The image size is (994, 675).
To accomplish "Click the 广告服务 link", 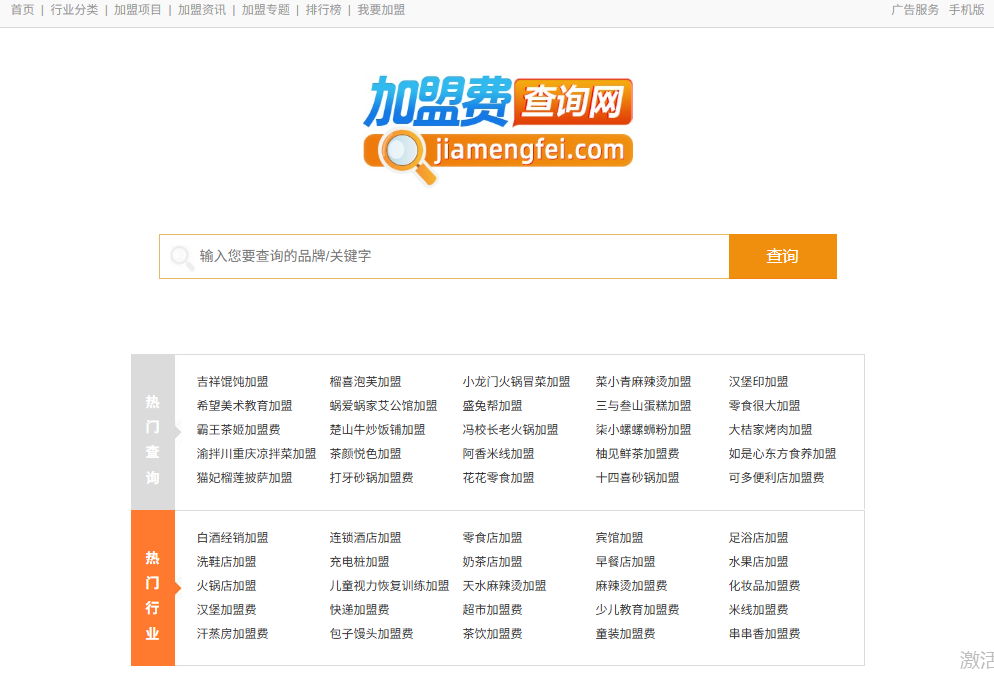I will click(x=915, y=11).
